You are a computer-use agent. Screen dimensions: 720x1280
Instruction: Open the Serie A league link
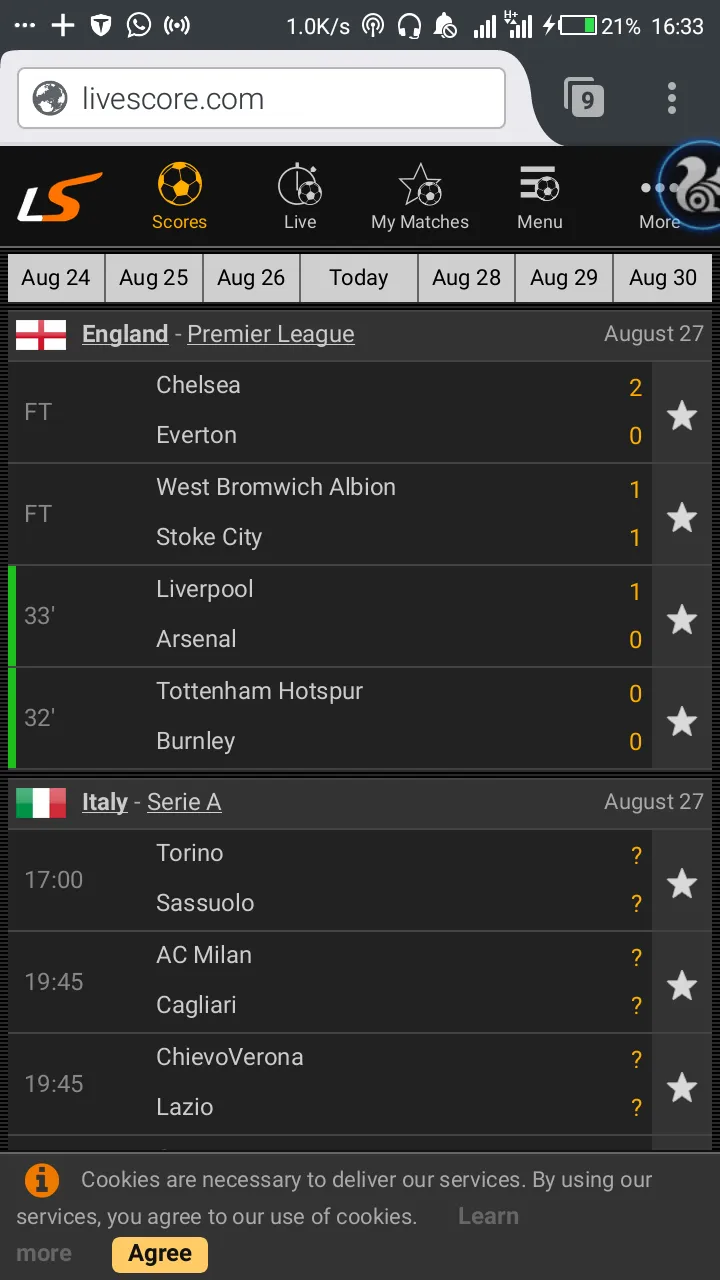(184, 802)
